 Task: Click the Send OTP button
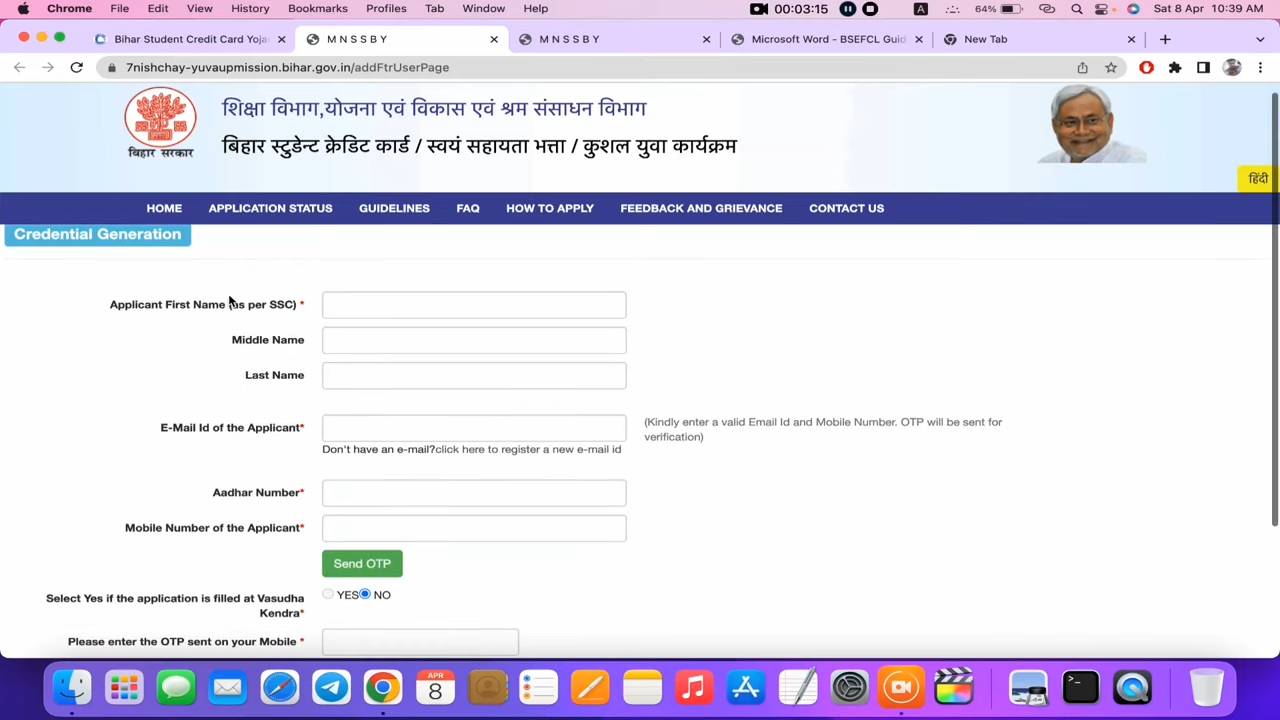coord(362,563)
